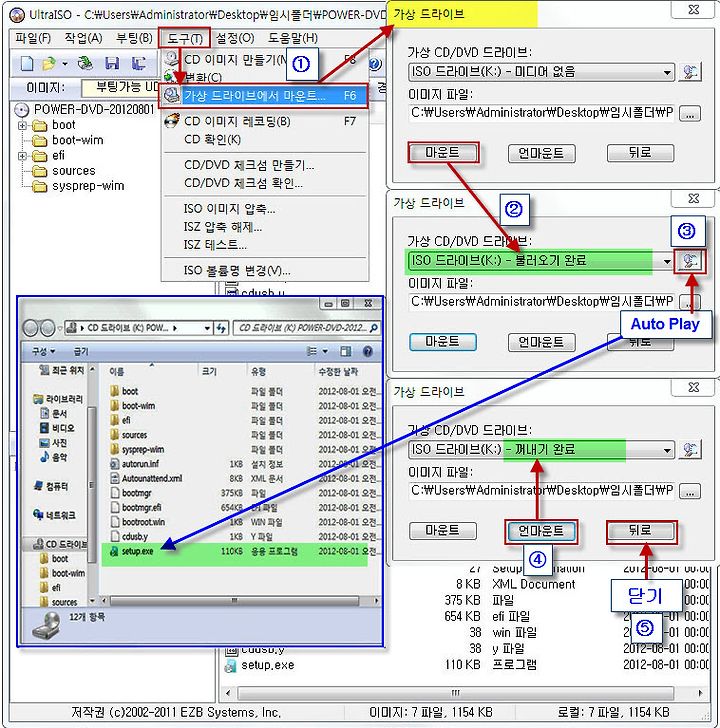The height and width of the screenshot is (728, 720).
Task: Click image file path field in 미디어 없음 dialog
Action: pos(542,113)
